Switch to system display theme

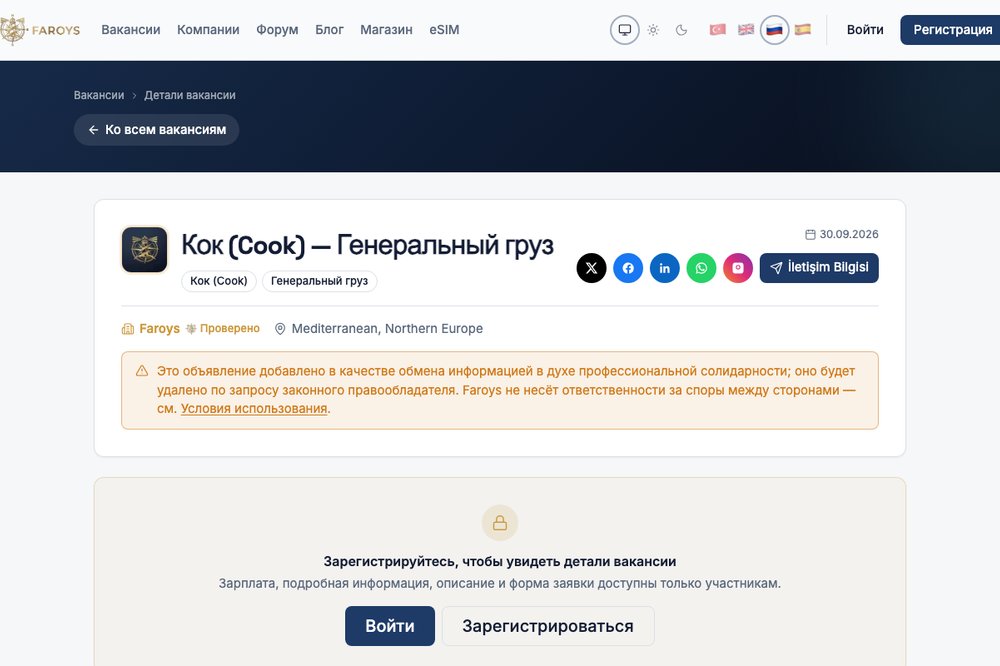pyautogui.click(x=624, y=30)
